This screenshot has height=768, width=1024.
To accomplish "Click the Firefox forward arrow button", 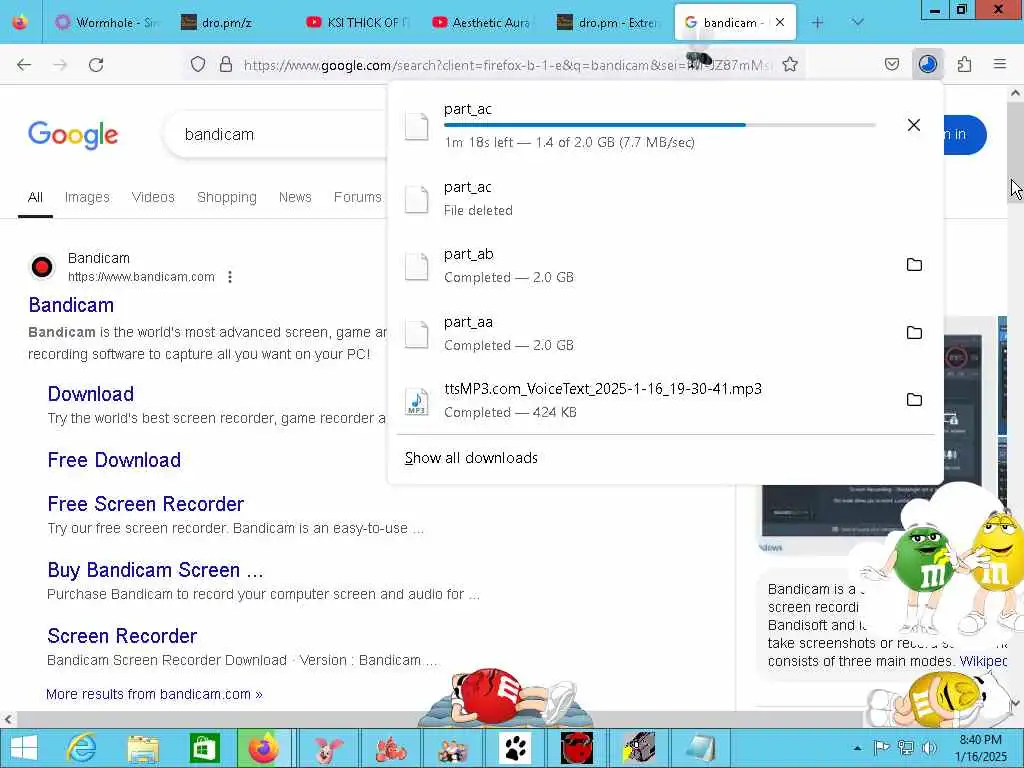I will point(60,65).
